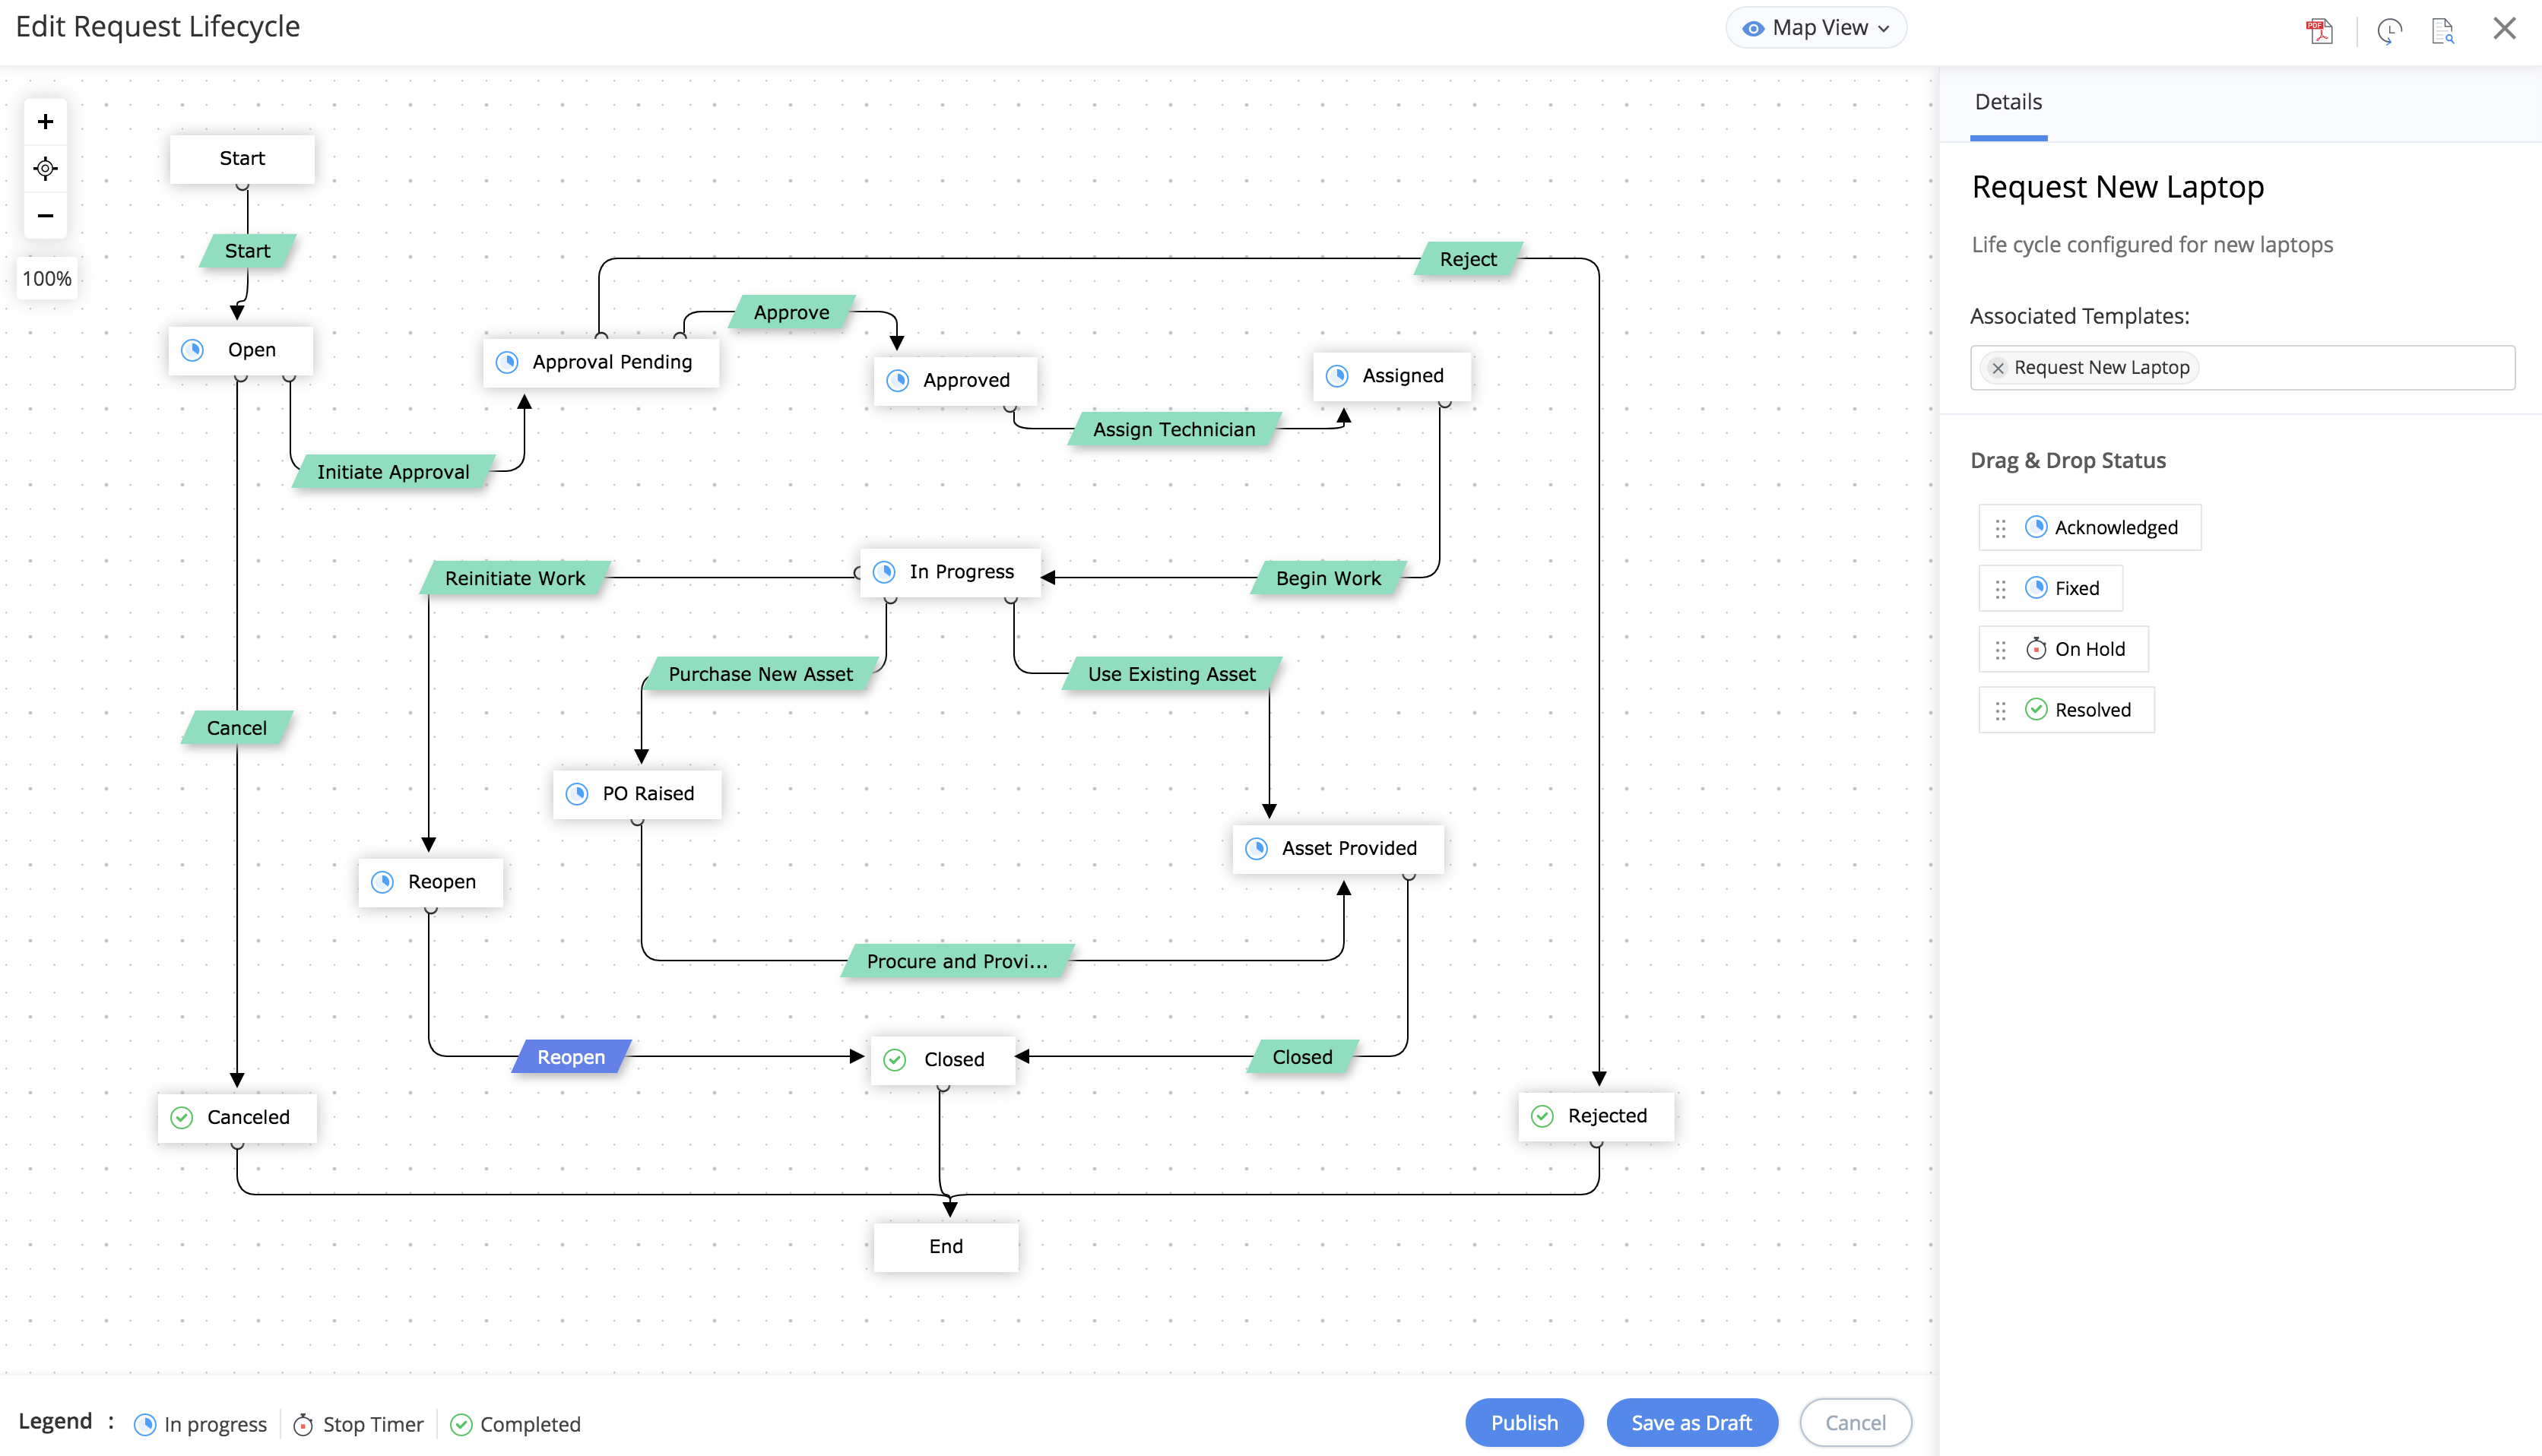Image resolution: width=2542 pixels, height=1456 pixels.
Task: Zoom out of the canvas
Action: coord(45,215)
